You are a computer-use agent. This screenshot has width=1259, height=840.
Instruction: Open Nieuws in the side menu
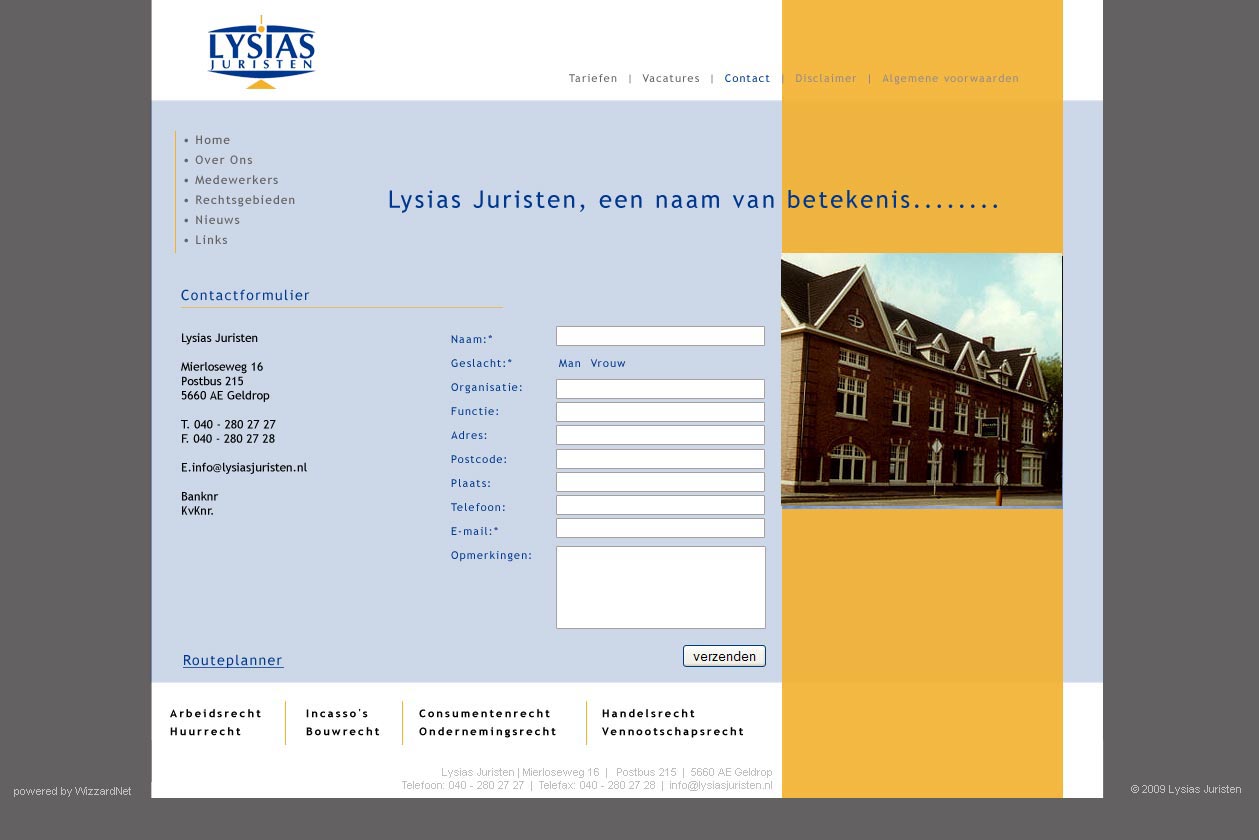coord(217,220)
